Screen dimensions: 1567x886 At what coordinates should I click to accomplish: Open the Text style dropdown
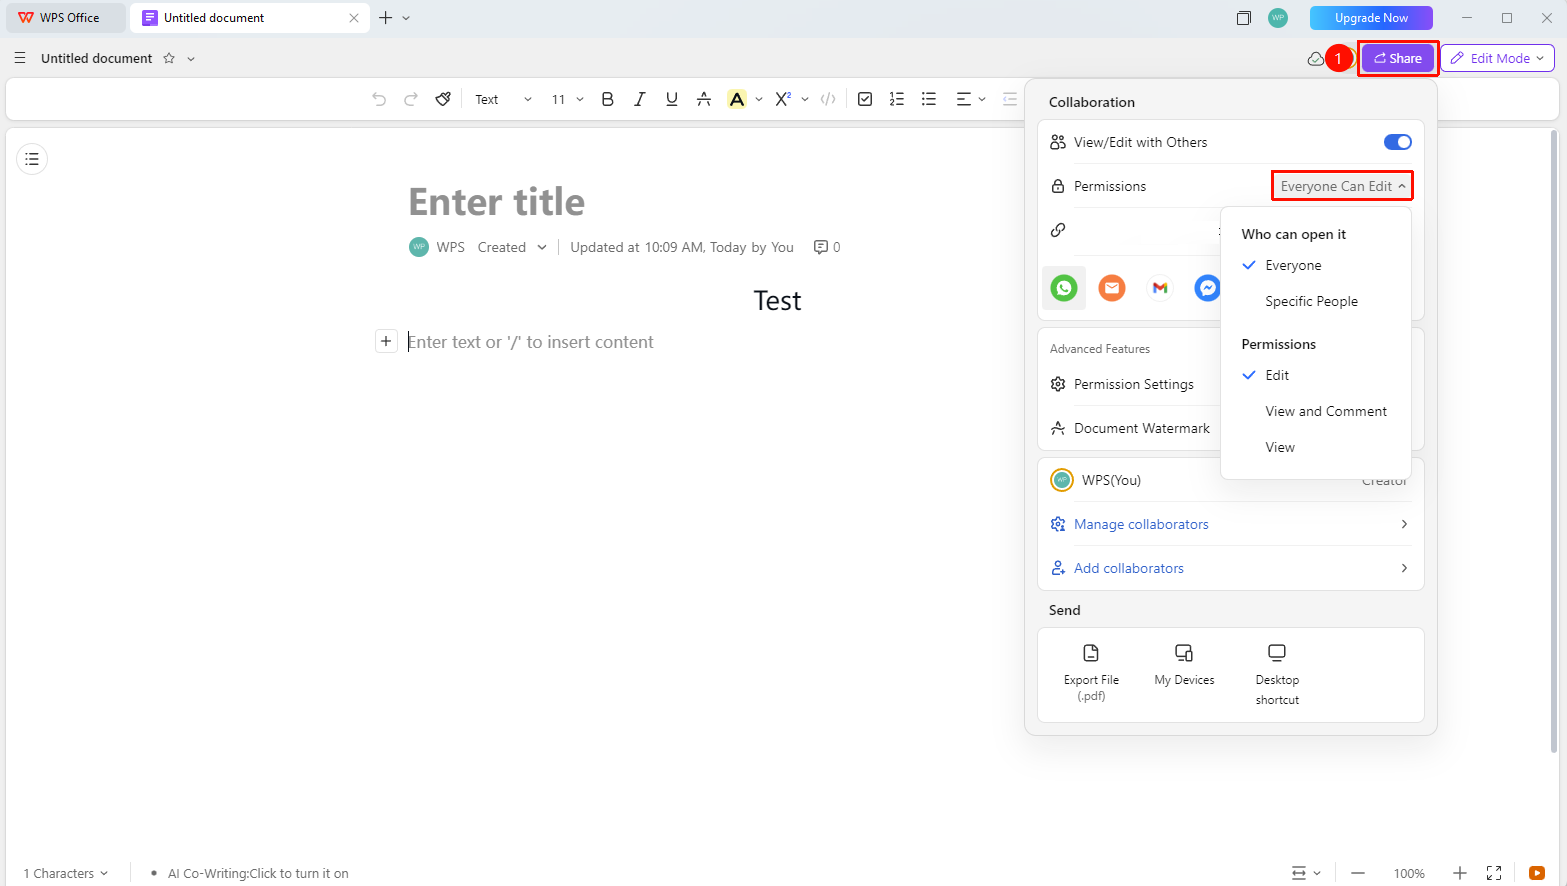tap(503, 99)
